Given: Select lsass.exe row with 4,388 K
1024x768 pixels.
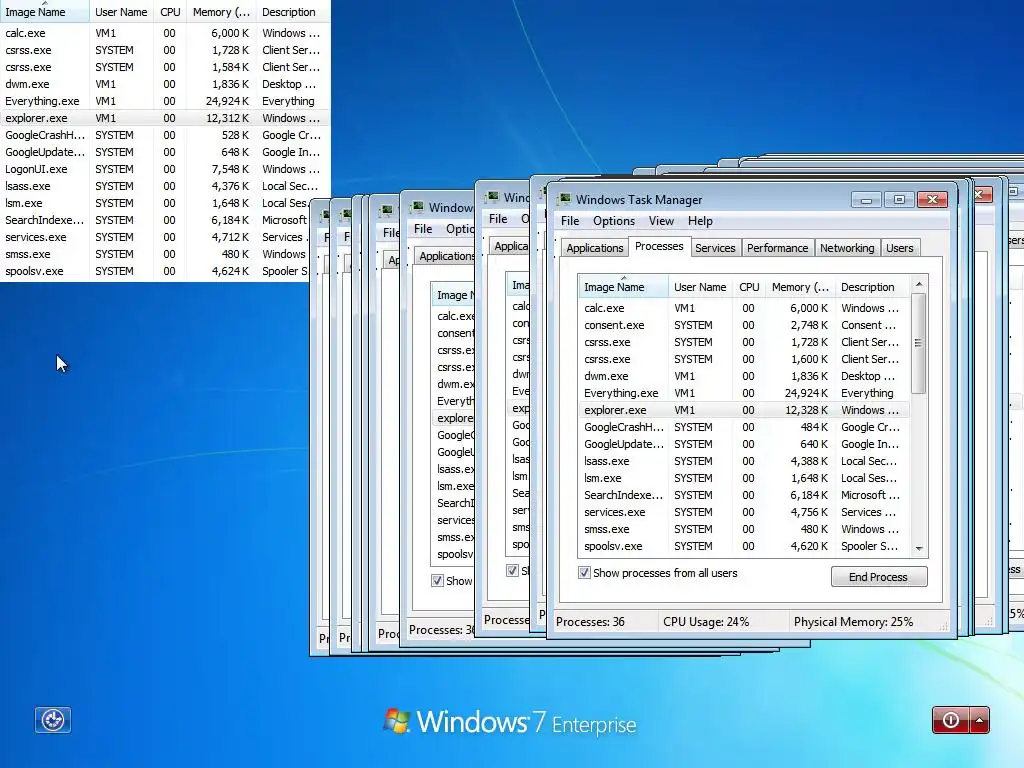Looking at the screenshot, I should [x=743, y=460].
